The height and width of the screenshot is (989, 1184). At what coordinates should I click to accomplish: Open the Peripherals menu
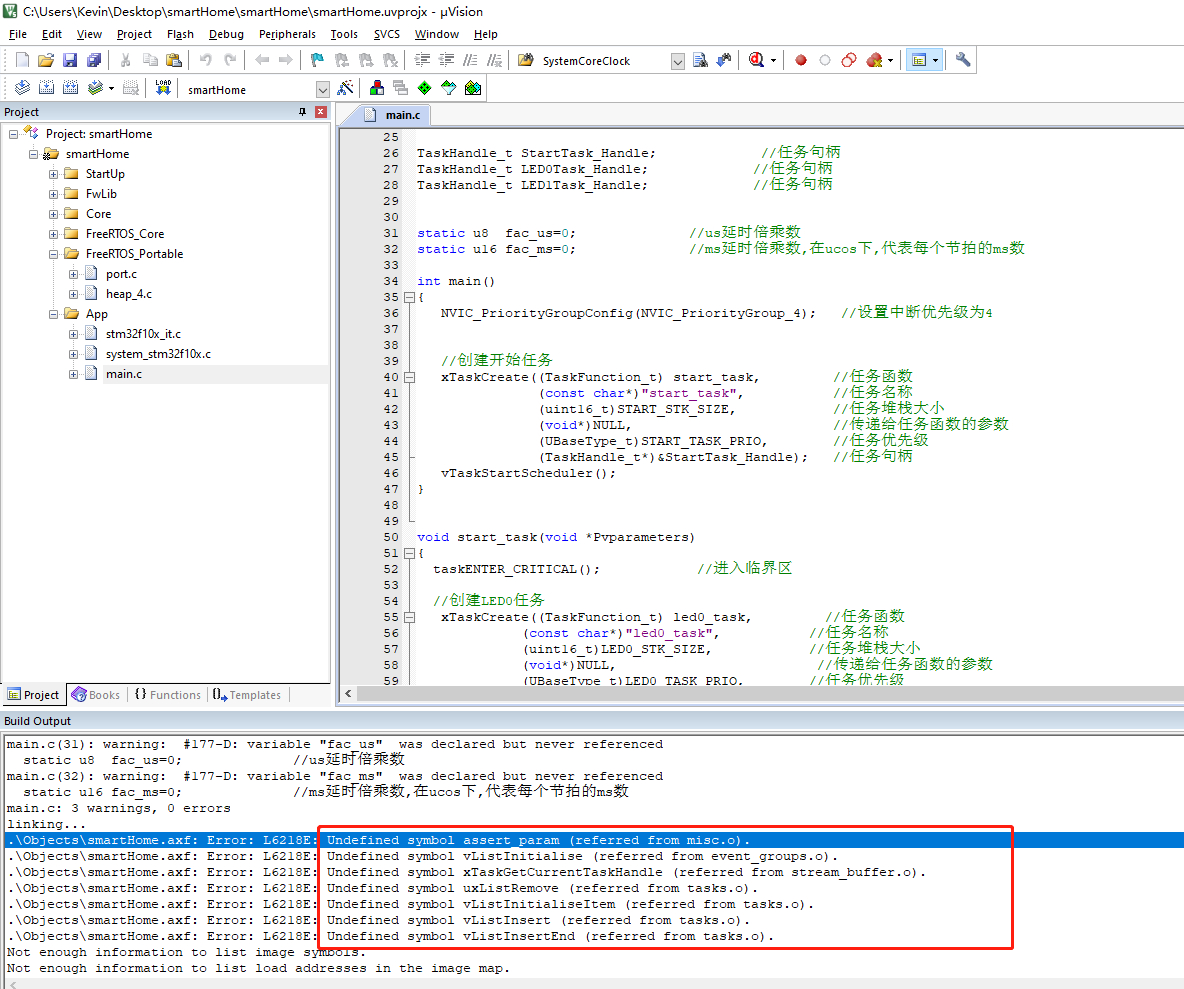click(x=287, y=33)
